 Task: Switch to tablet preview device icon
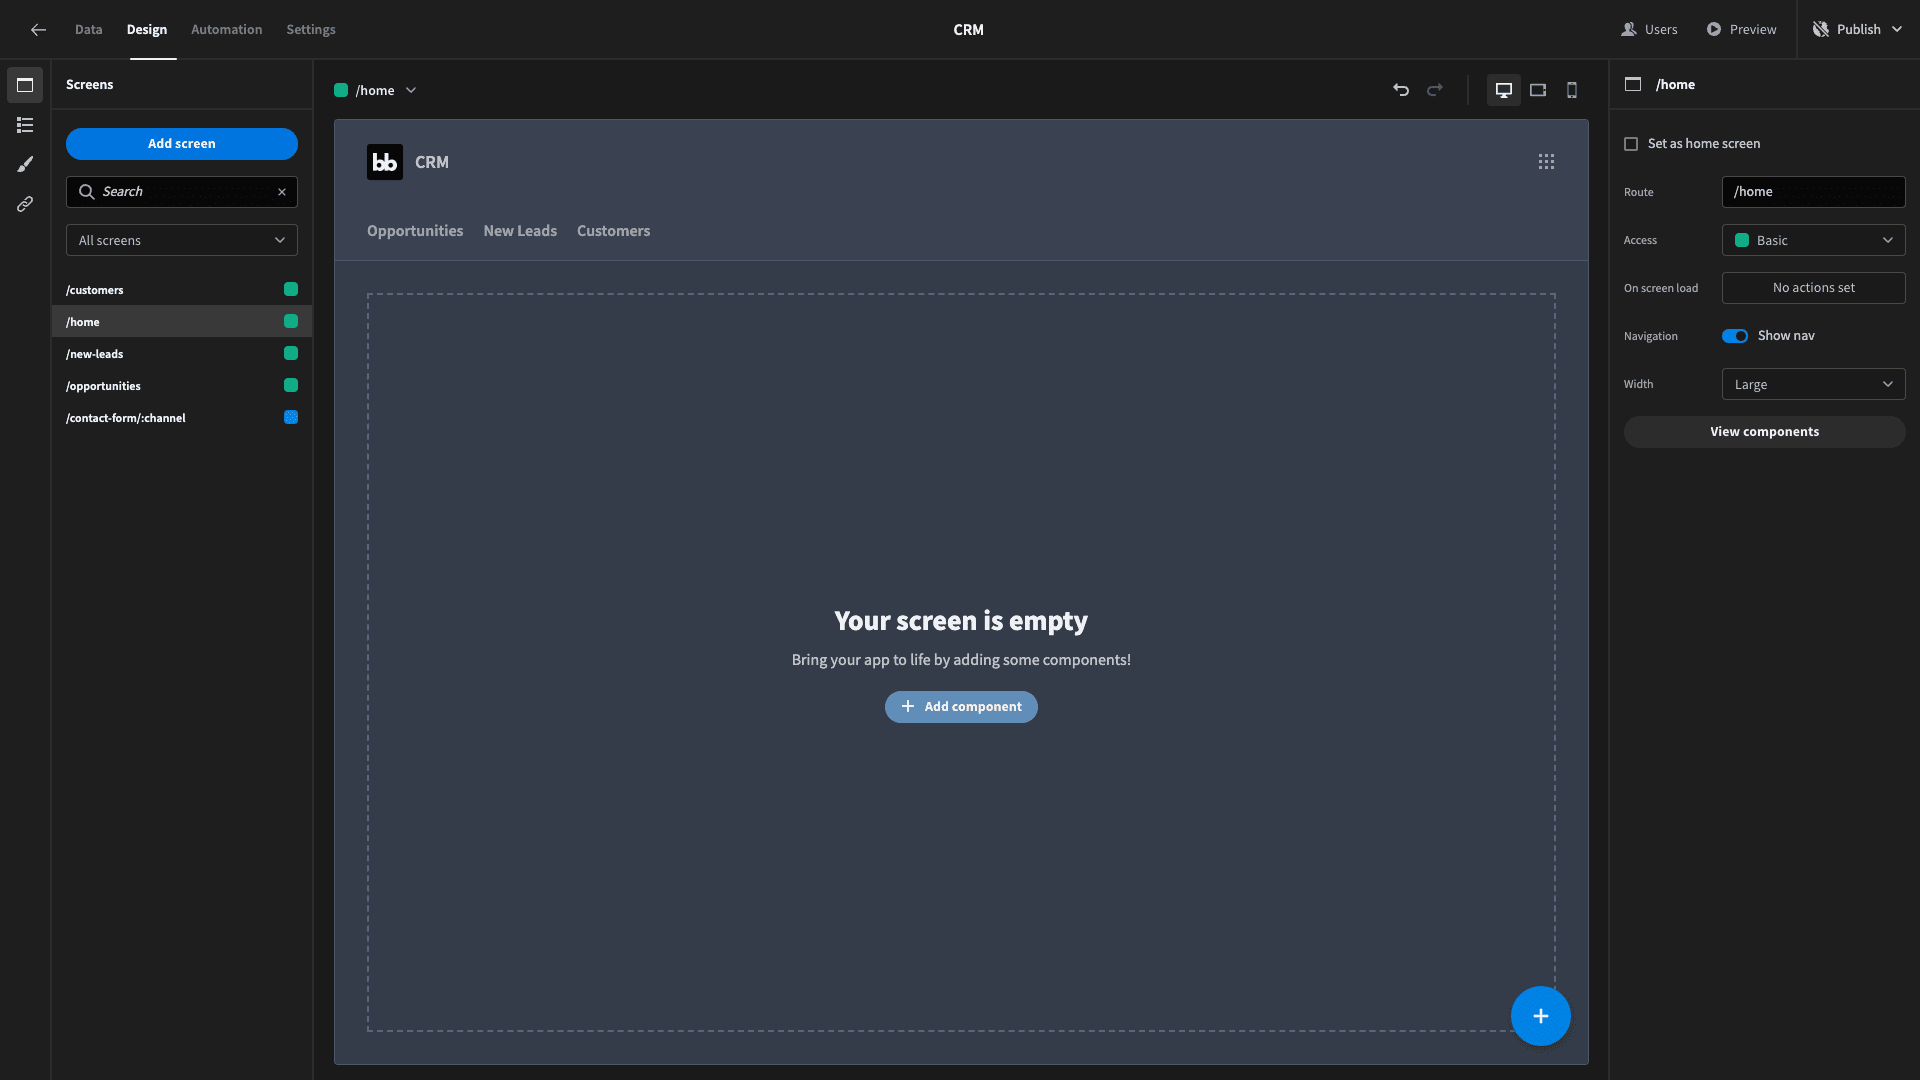[1538, 90]
